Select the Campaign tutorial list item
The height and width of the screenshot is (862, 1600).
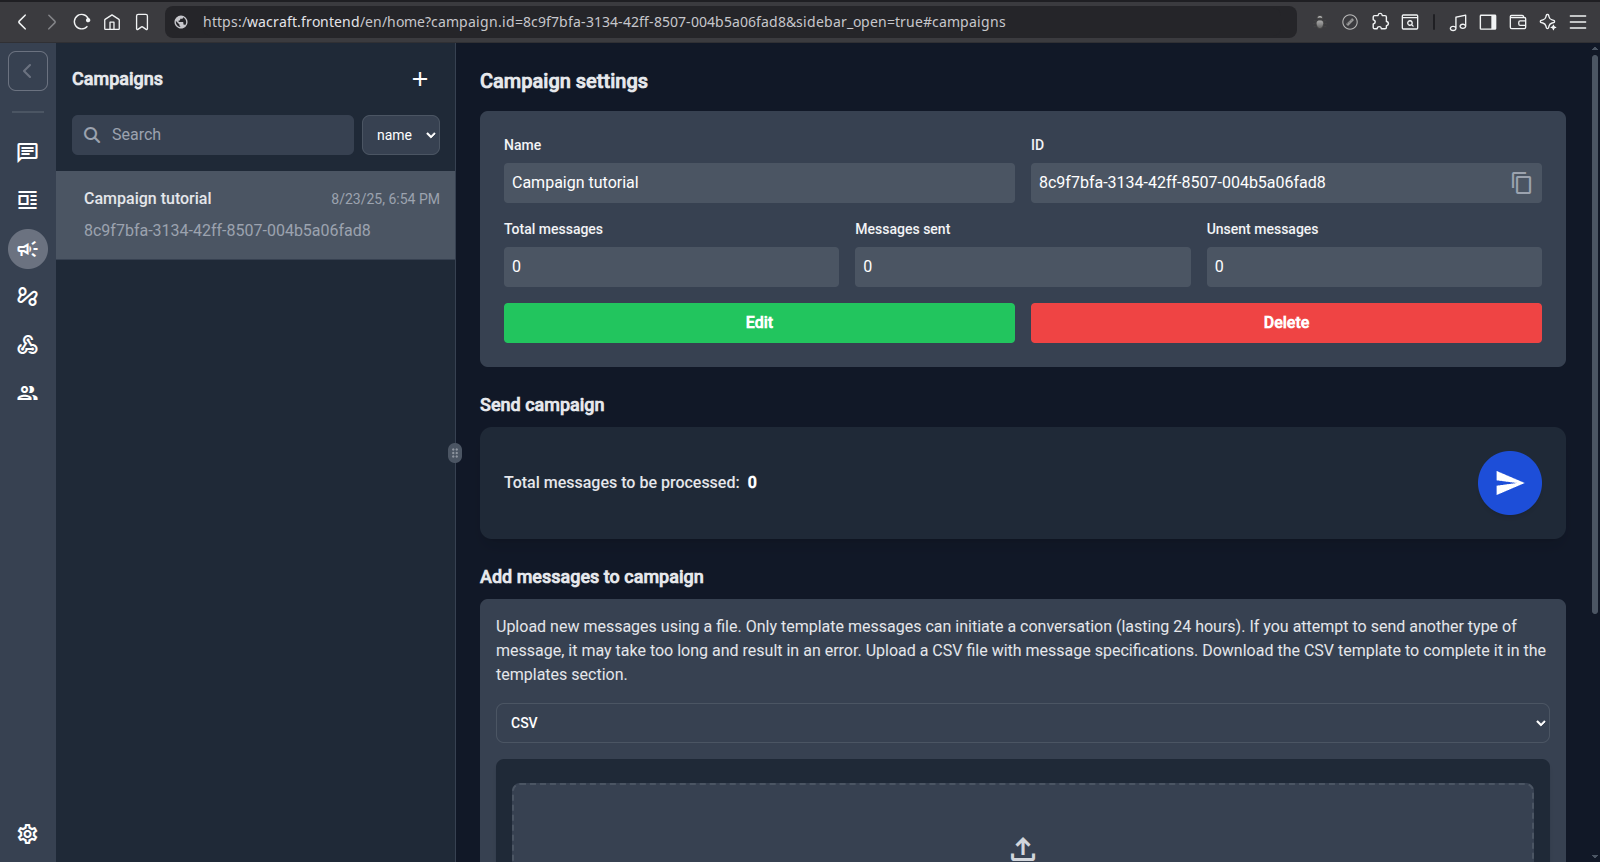256,215
